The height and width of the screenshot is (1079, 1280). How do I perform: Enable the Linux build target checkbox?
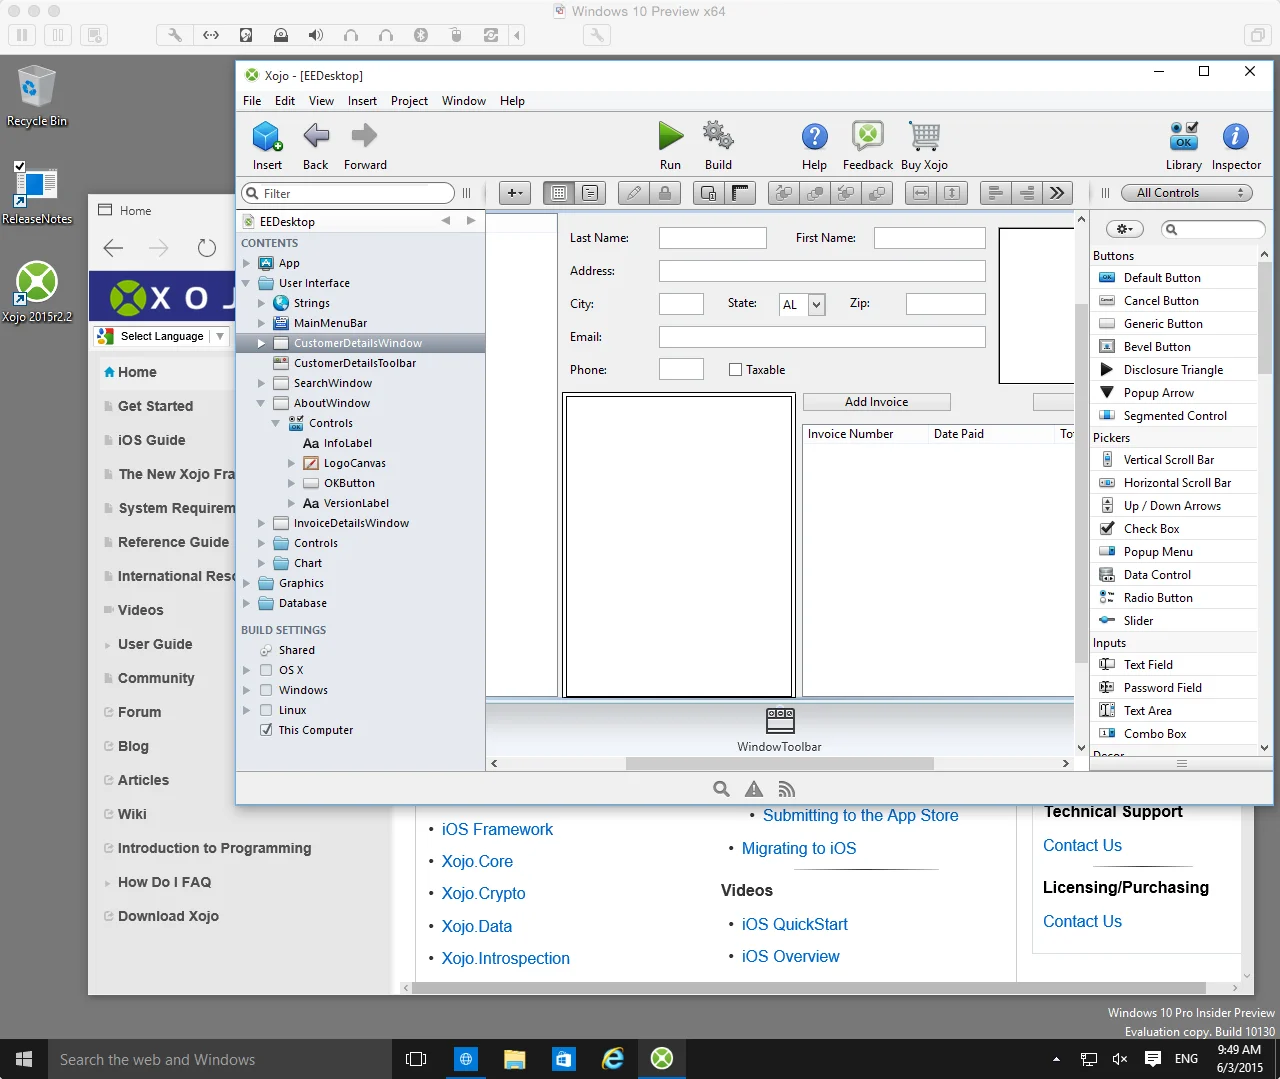pyautogui.click(x=266, y=710)
